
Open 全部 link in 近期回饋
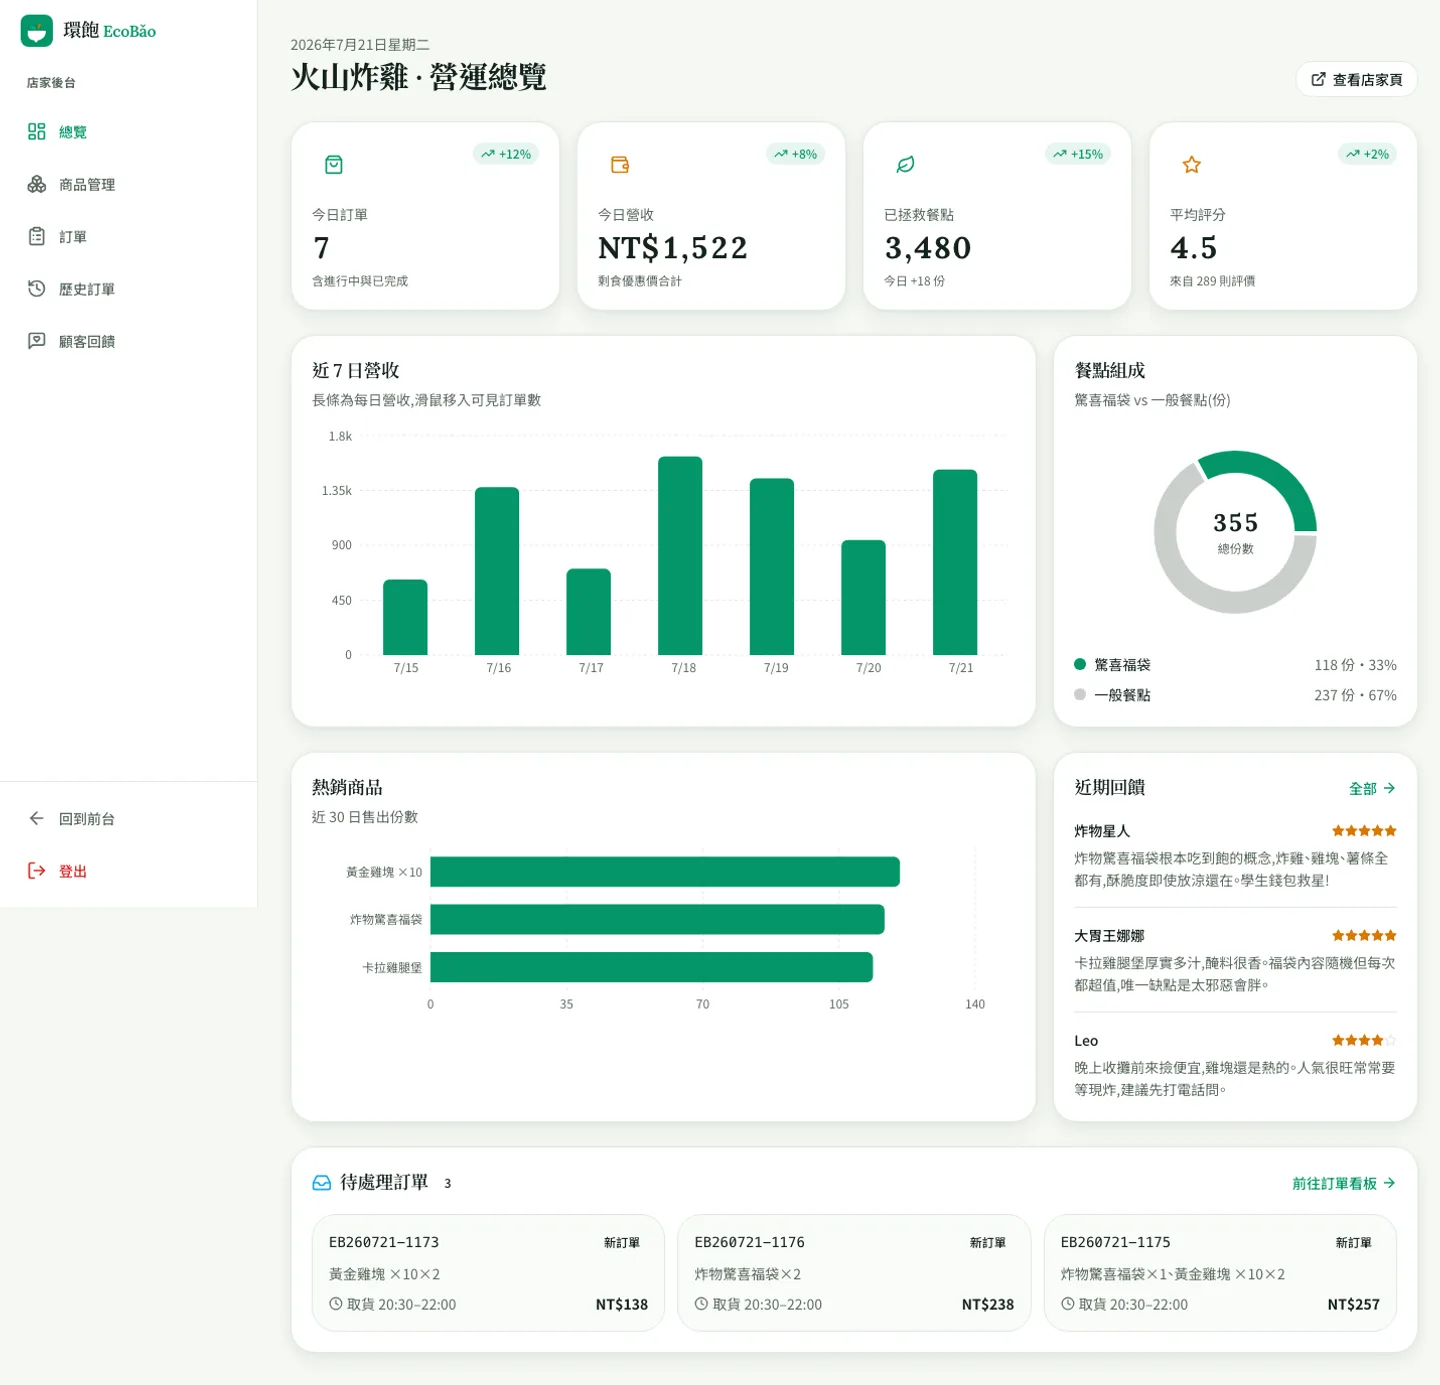click(1372, 789)
